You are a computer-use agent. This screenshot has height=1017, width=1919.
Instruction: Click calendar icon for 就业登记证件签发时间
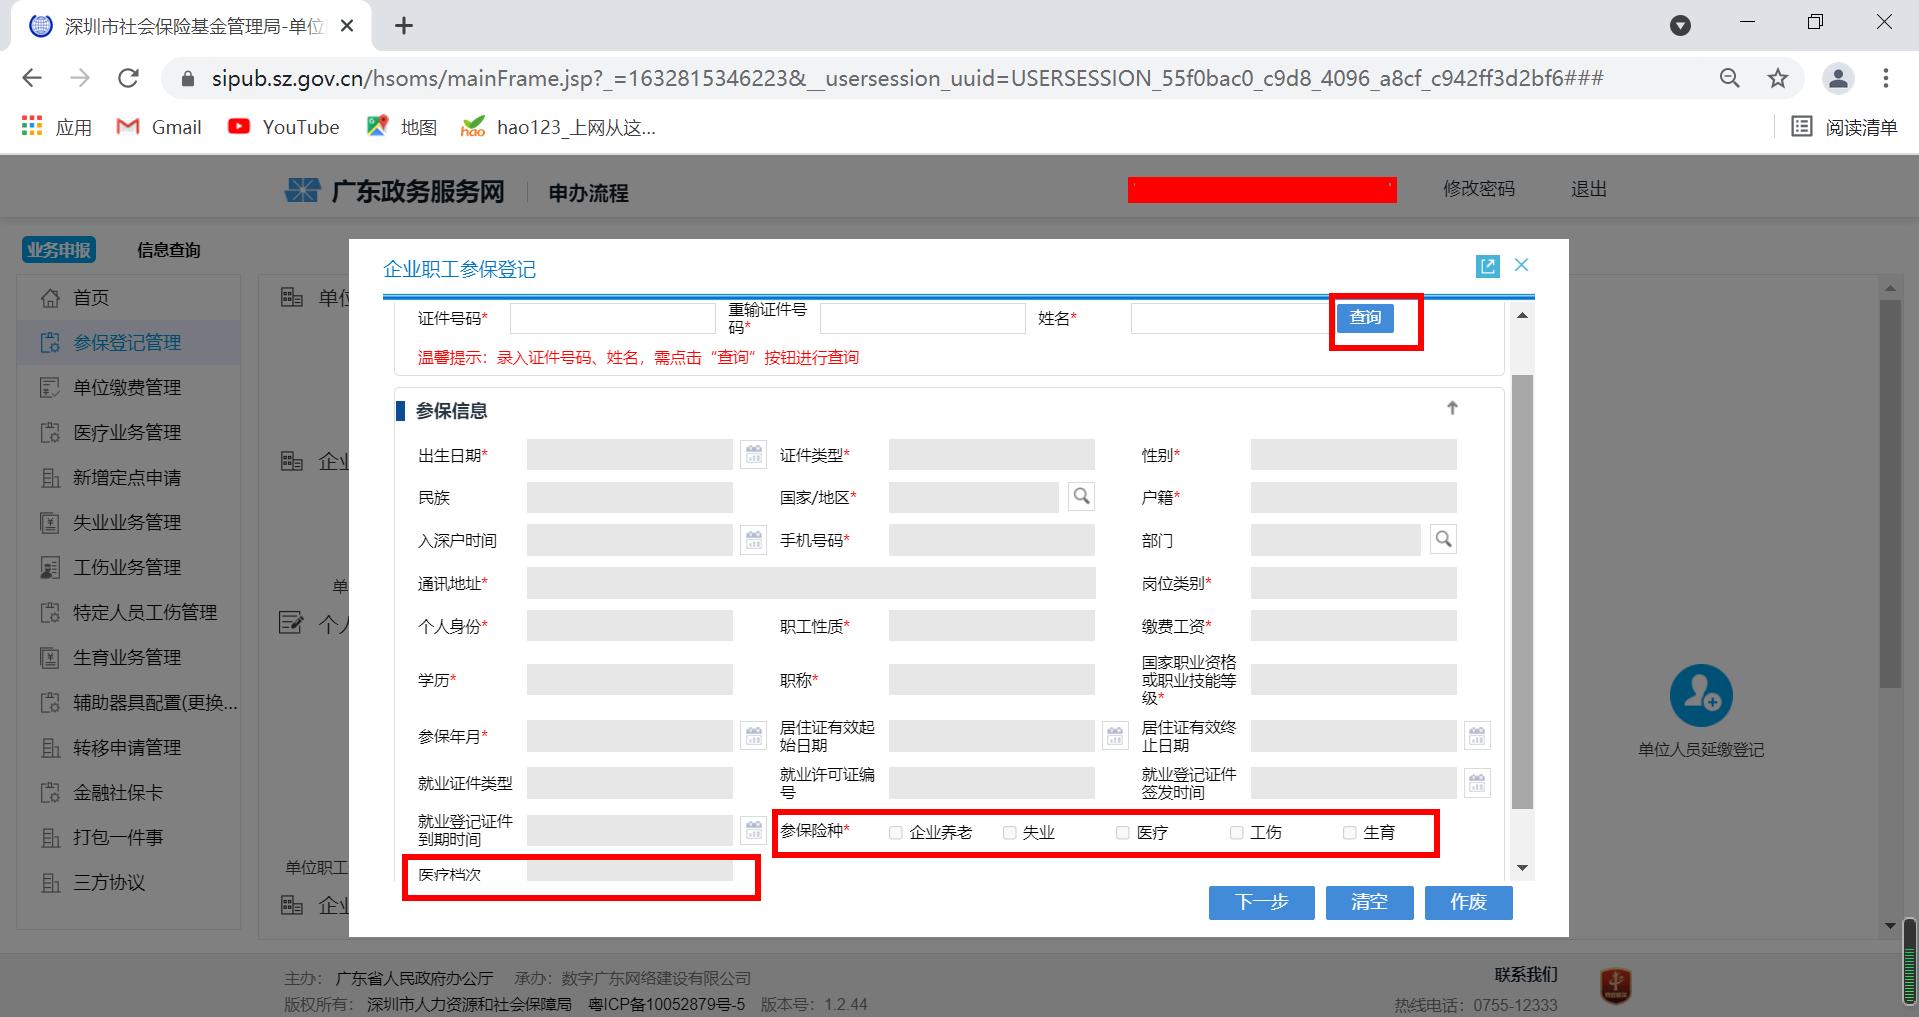[1477, 783]
